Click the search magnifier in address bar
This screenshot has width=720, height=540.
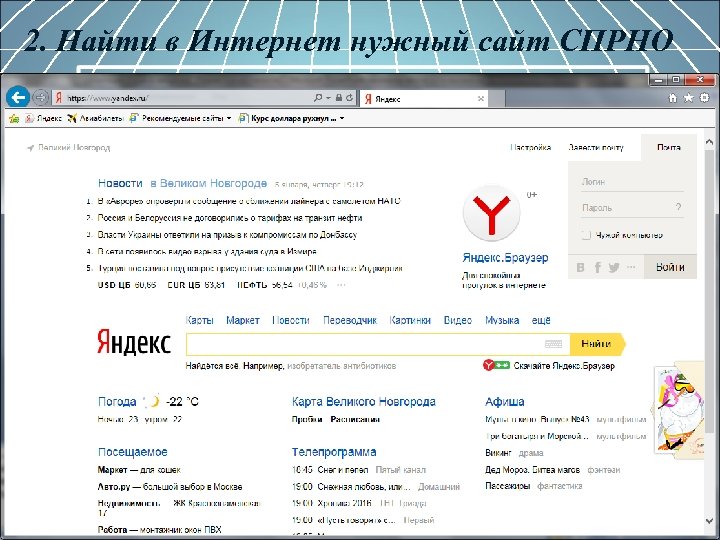click(318, 98)
